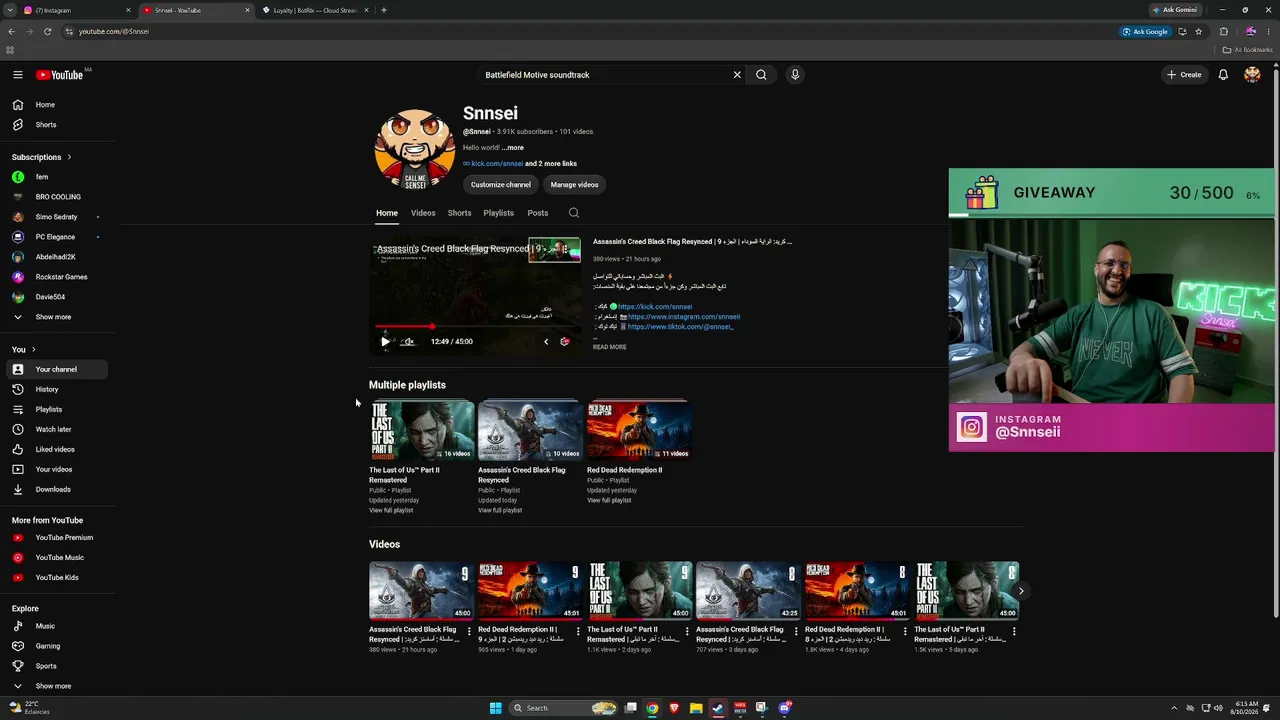Click the YouTube logo
This screenshot has height=720, width=1280.
point(60,75)
